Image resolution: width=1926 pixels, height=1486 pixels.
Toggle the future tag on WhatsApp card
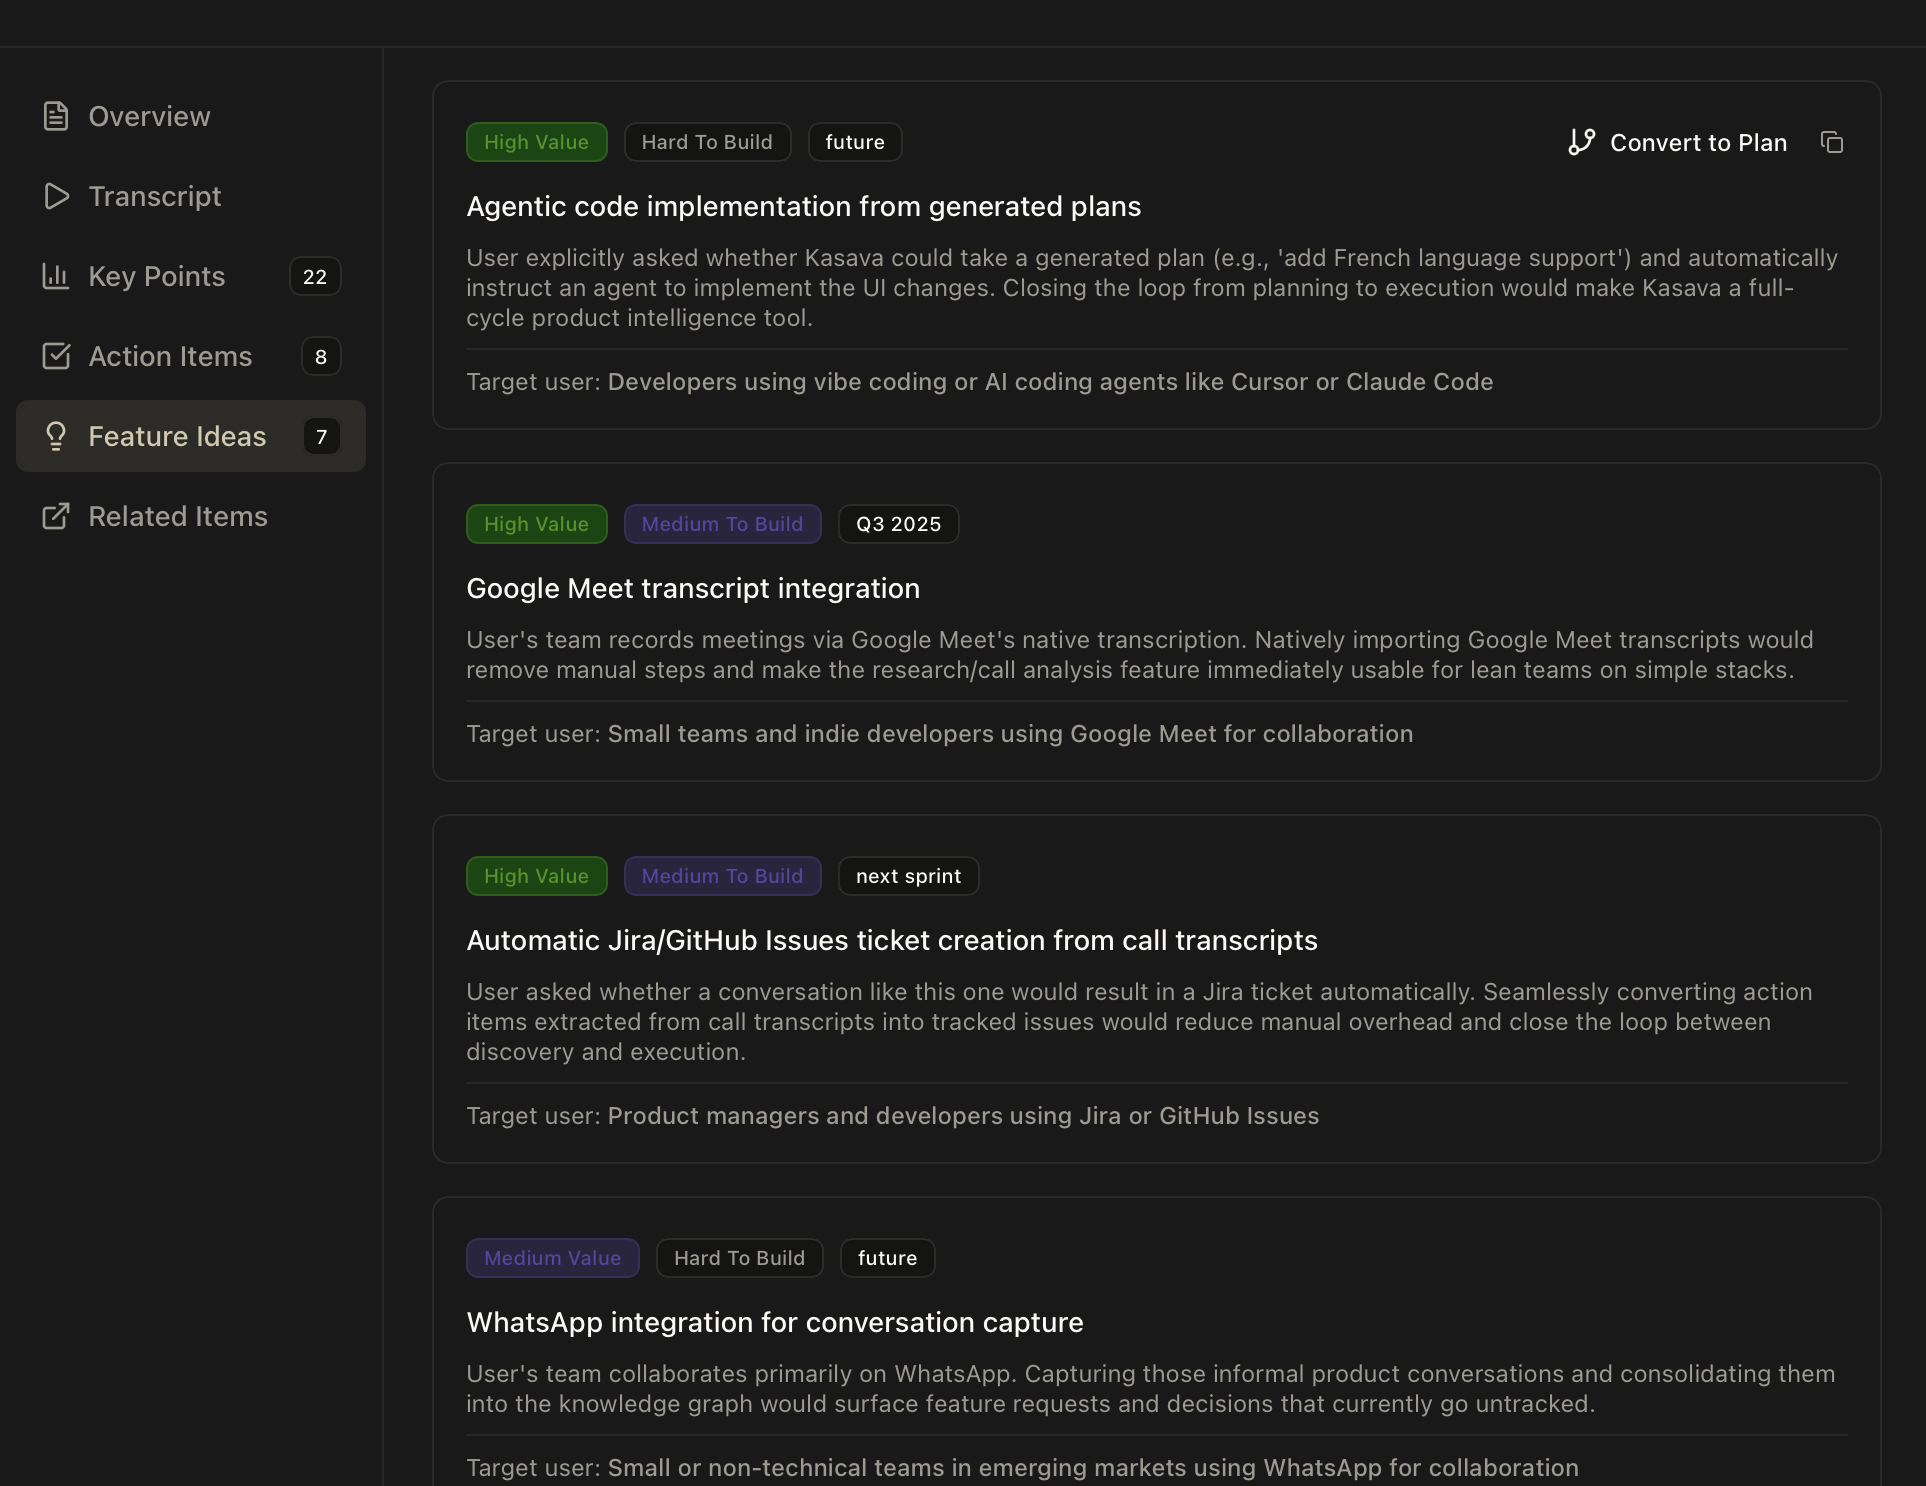click(x=886, y=1258)
